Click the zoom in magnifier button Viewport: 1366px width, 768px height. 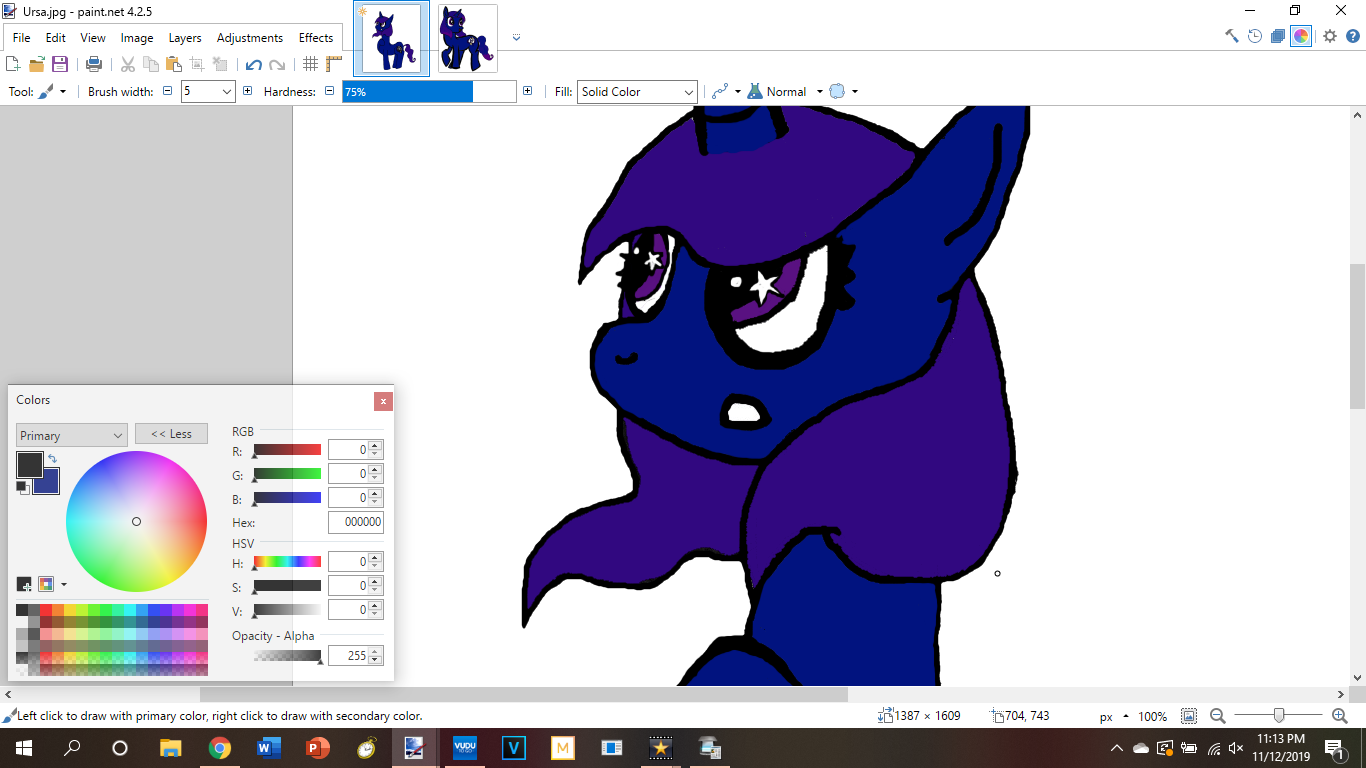(x=1340, y=716)
